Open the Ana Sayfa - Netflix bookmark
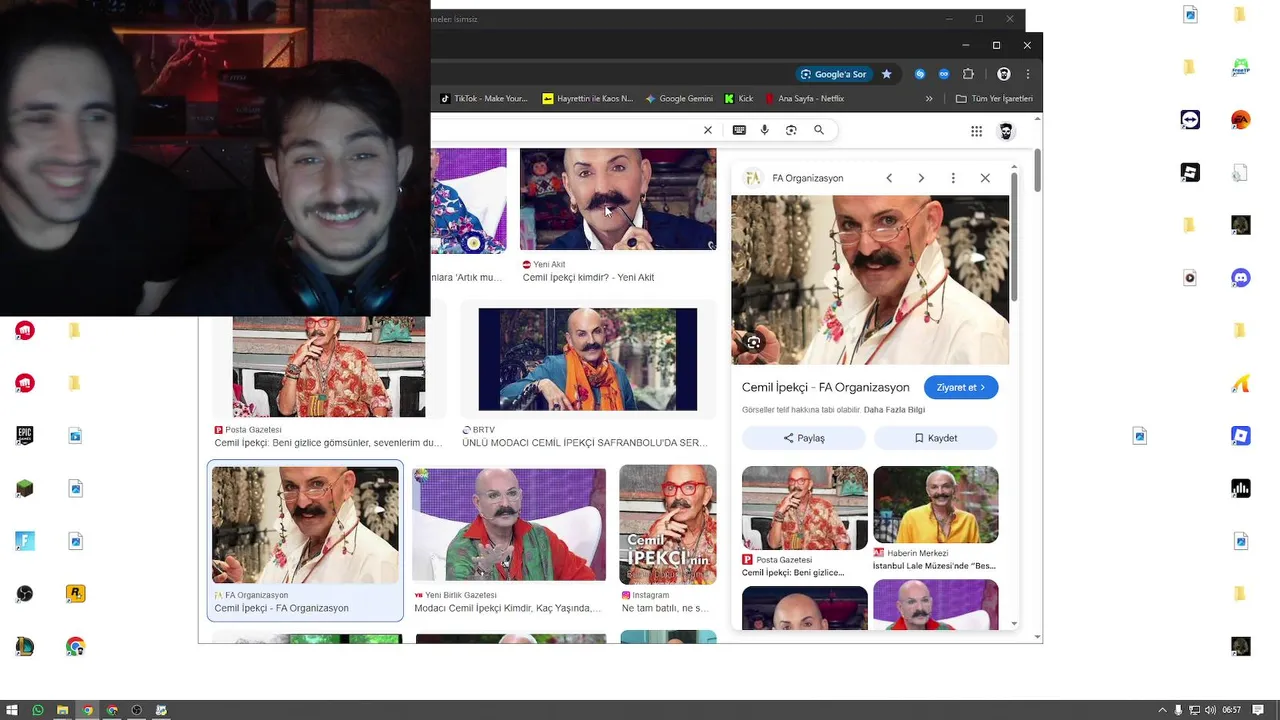 [804, 99]
